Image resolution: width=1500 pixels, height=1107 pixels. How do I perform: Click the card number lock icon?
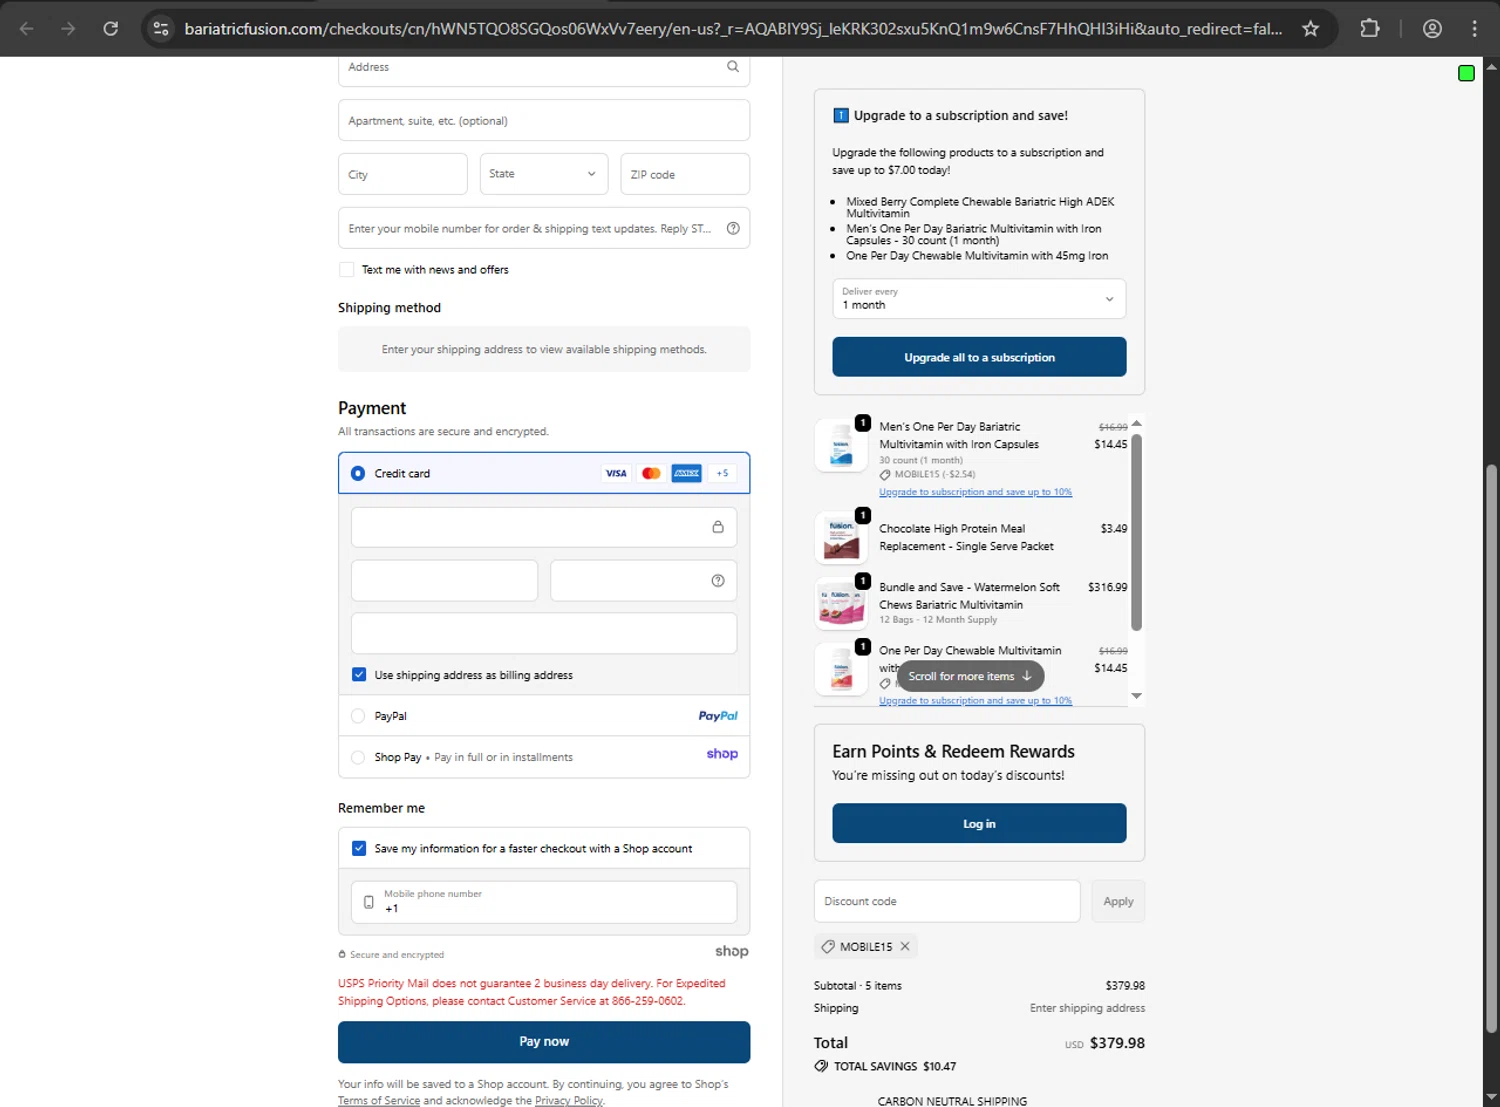[718, 527]
